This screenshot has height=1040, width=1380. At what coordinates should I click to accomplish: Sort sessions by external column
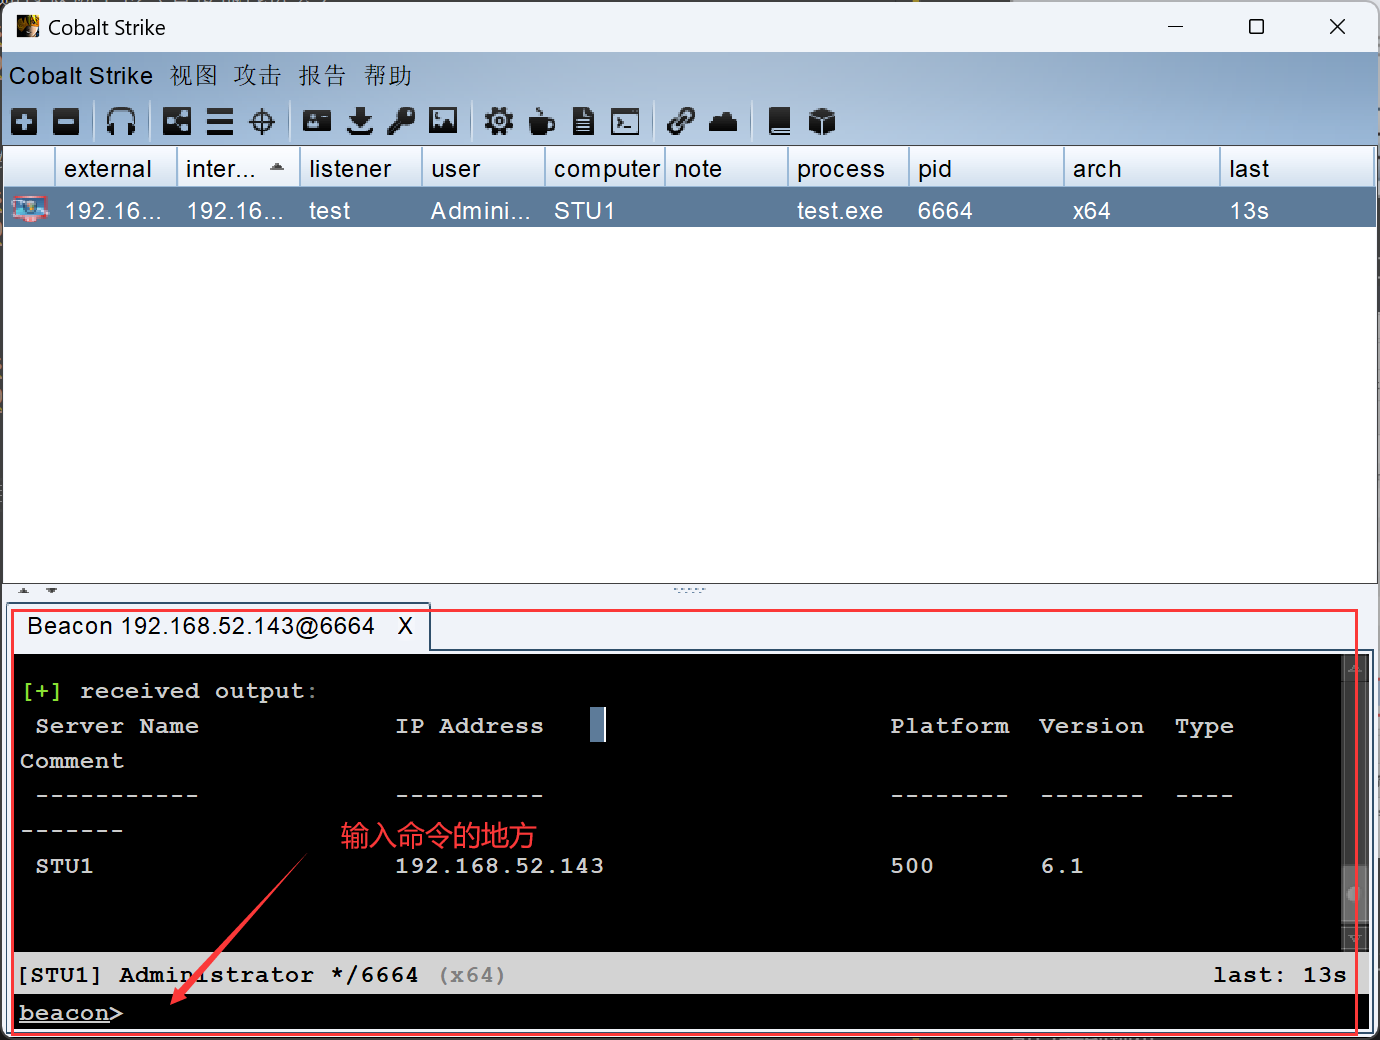116,168
